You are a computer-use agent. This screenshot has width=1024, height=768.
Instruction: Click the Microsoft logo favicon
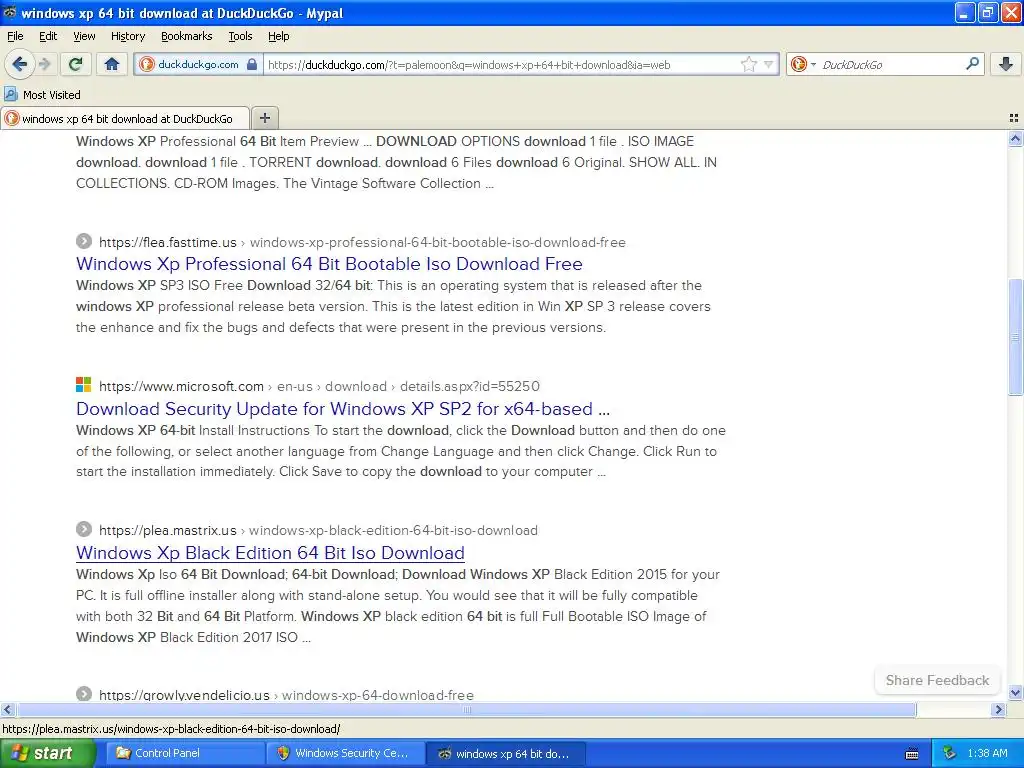pyautogui.click(x=84, y=385)
